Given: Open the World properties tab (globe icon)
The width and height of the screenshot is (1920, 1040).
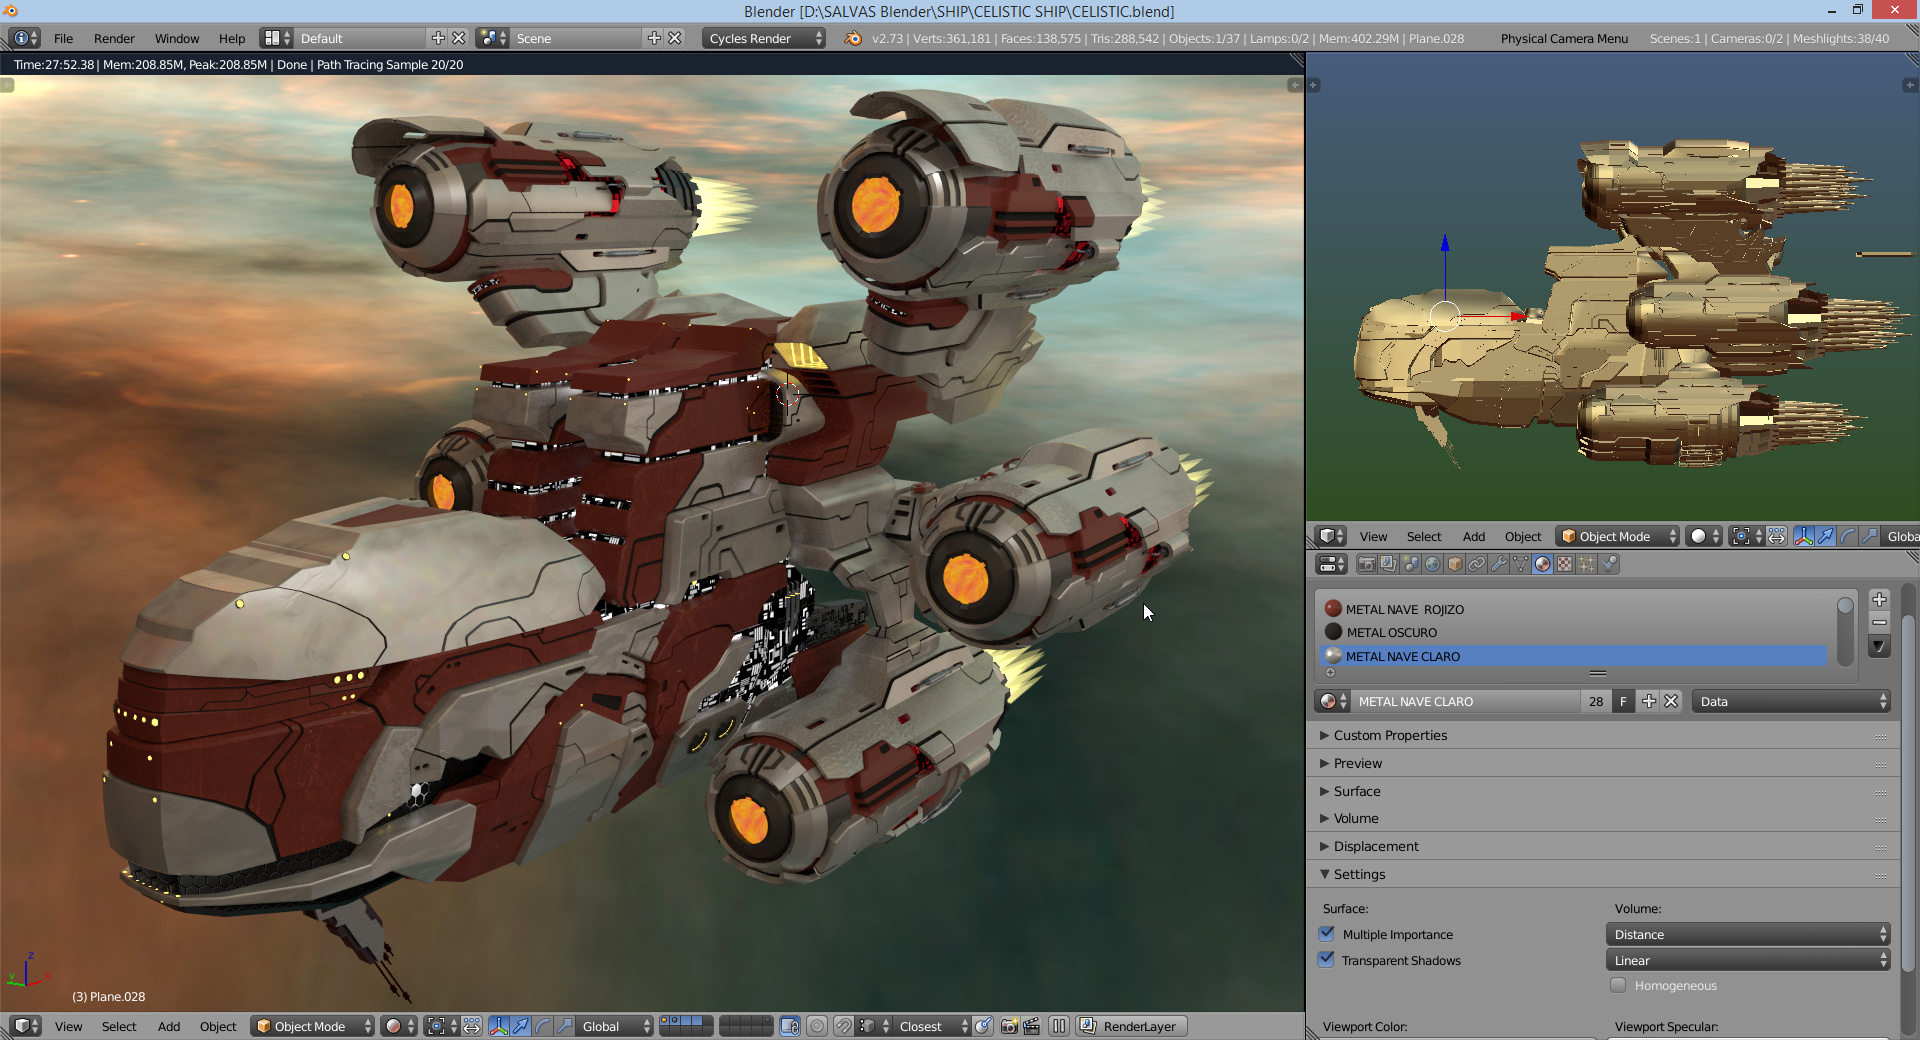Looking at the screenshot, I should pyautogui.click(x=1433, y=564).
